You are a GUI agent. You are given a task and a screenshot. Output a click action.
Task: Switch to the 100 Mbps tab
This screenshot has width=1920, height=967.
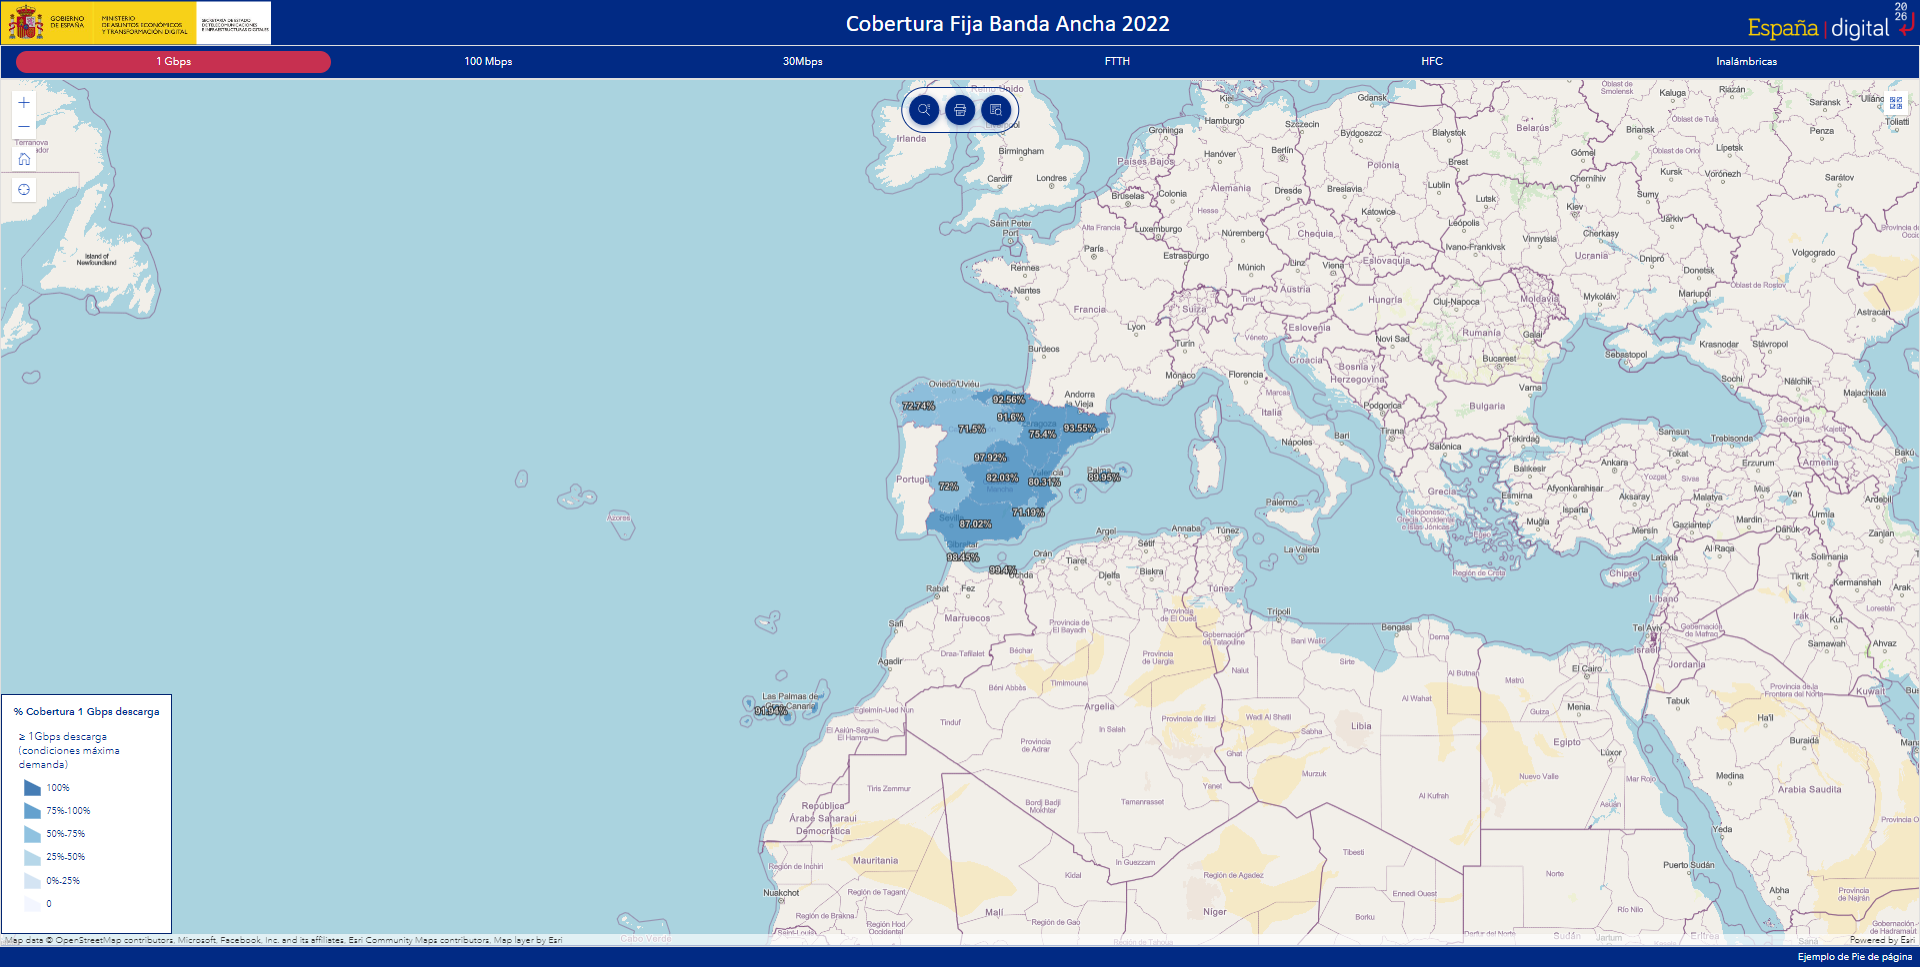(x=488, y=62)
